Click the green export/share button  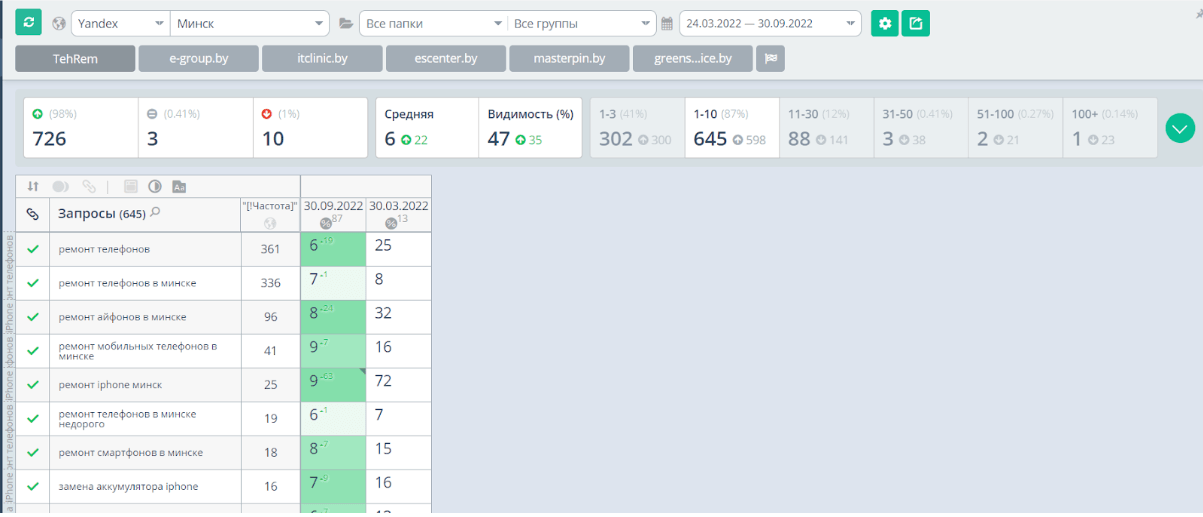click(x=915, y=23)
